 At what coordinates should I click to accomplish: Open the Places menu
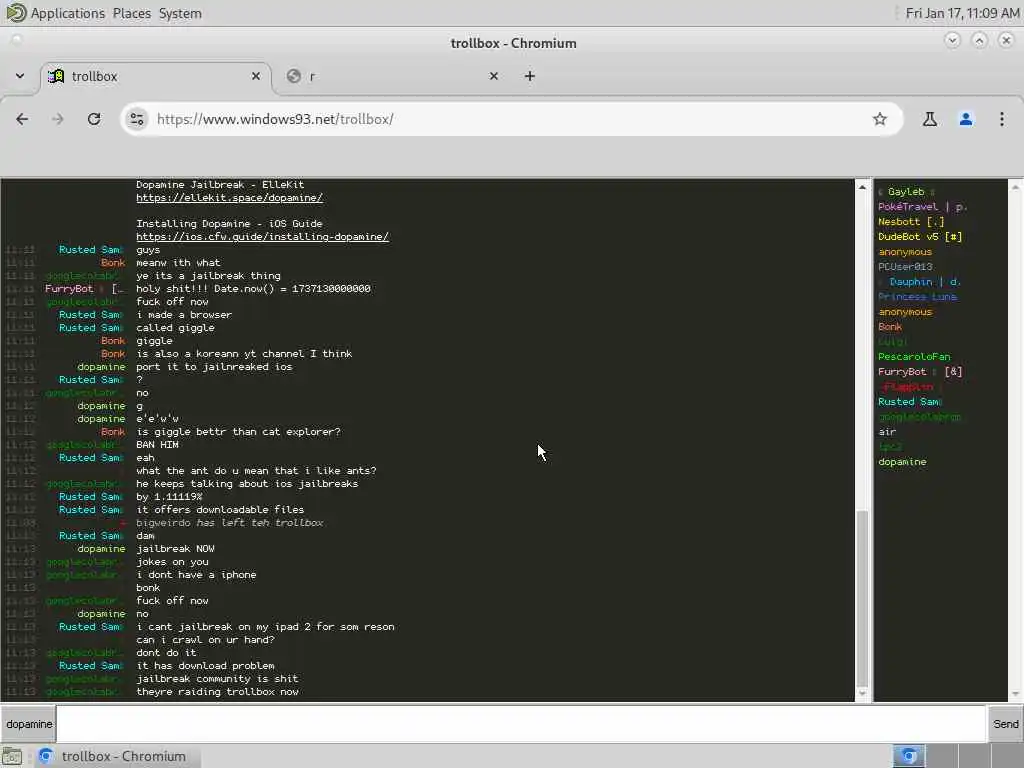coord(131,13)
